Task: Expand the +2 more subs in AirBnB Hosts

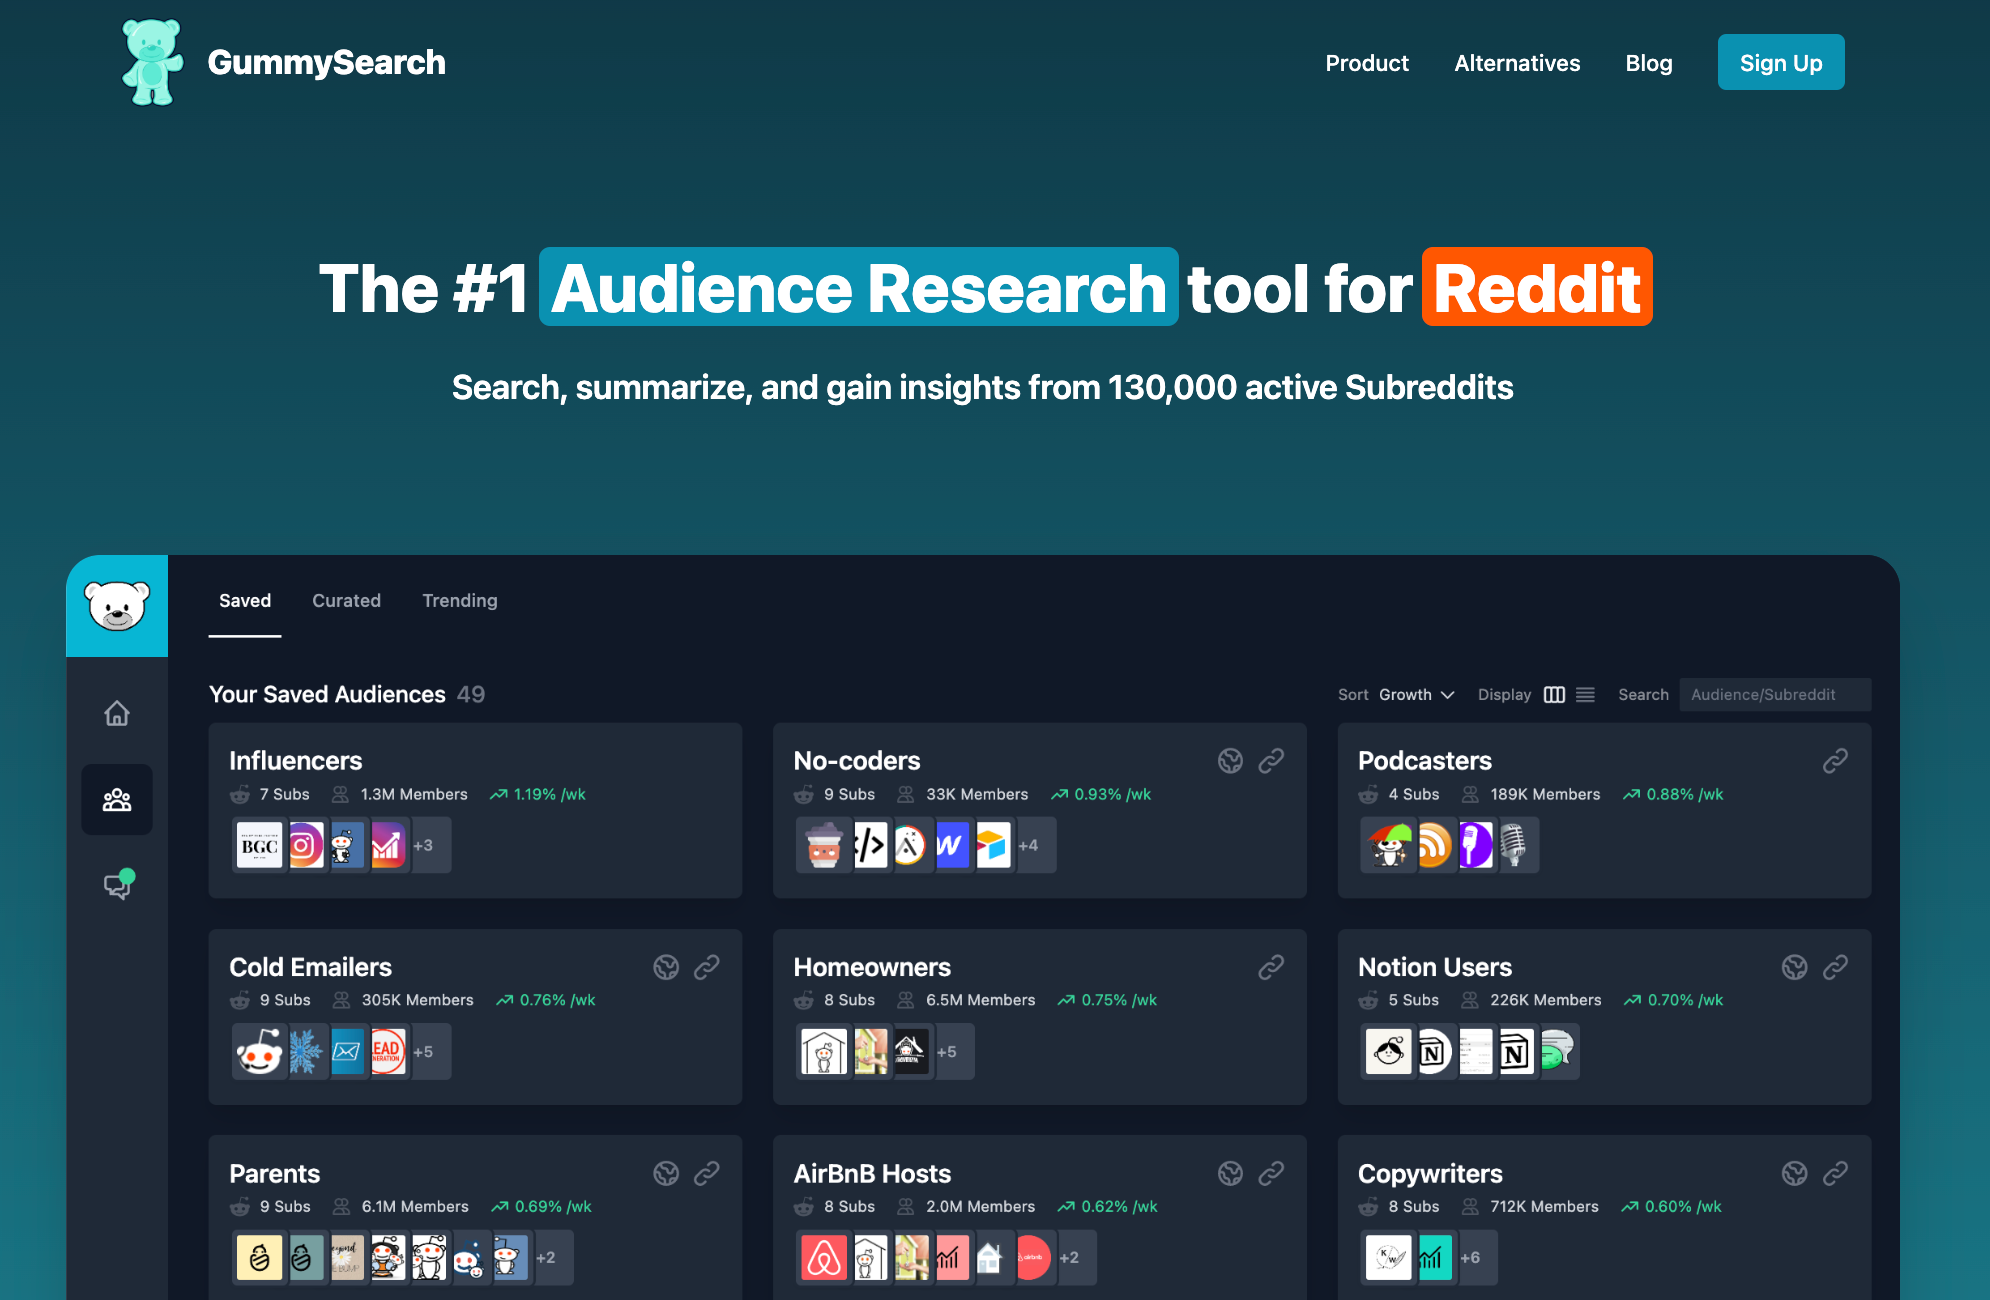Action: pyautogui.click(x=1069, y=1258)
